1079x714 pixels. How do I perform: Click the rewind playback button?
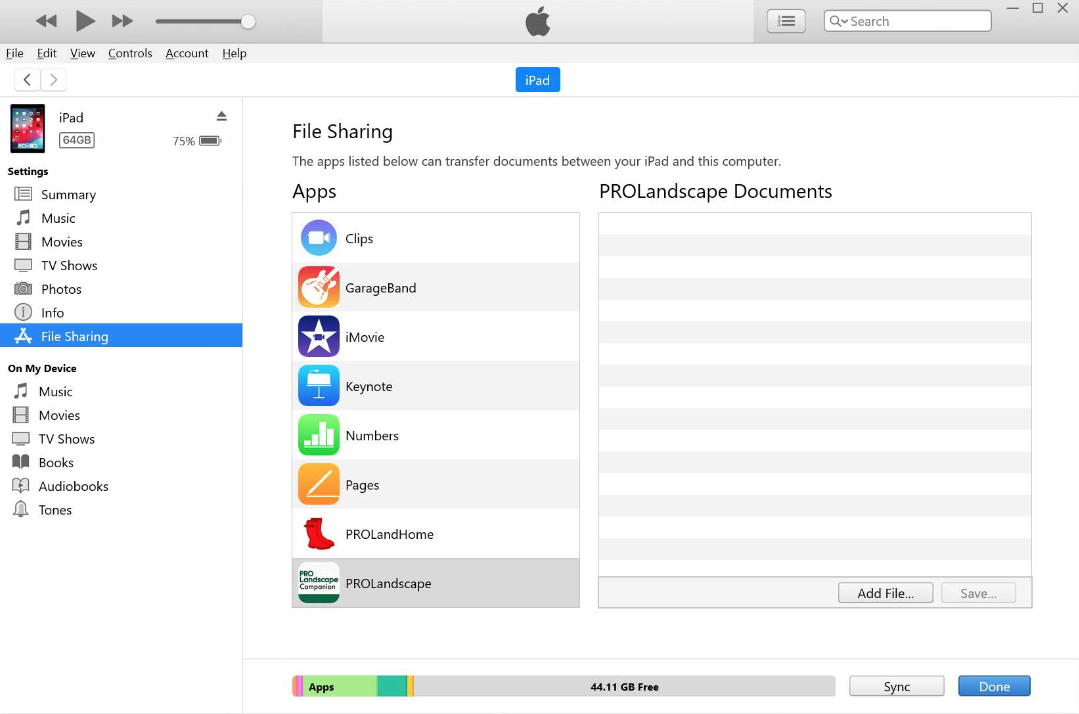point(46,21)
